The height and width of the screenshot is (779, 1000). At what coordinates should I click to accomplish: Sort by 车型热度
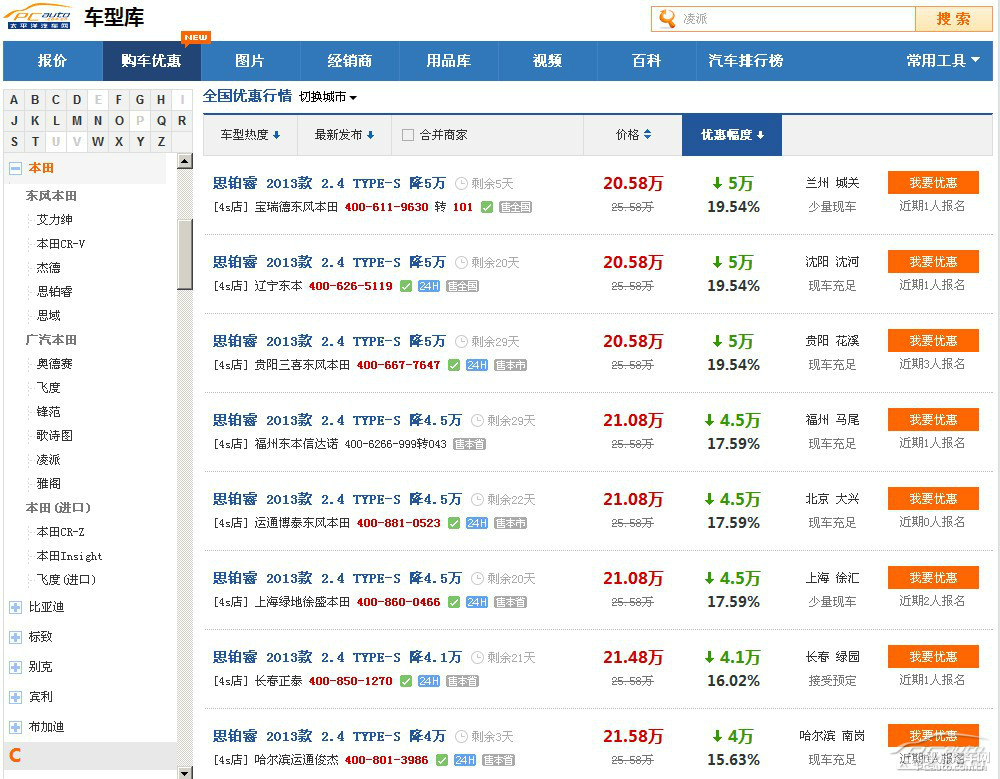click(x=250, y=135)
